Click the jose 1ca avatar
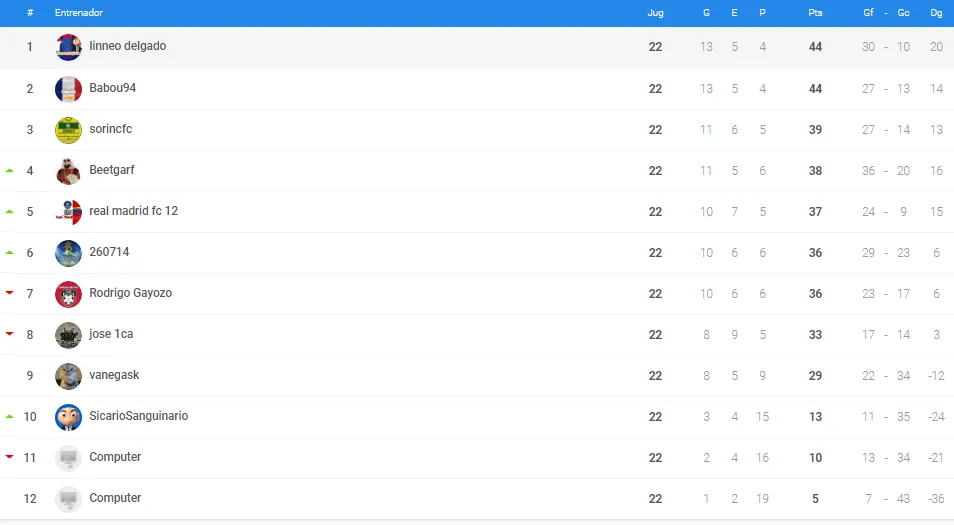This screenshot has width=954, height=525. click(x=68, y=335)
